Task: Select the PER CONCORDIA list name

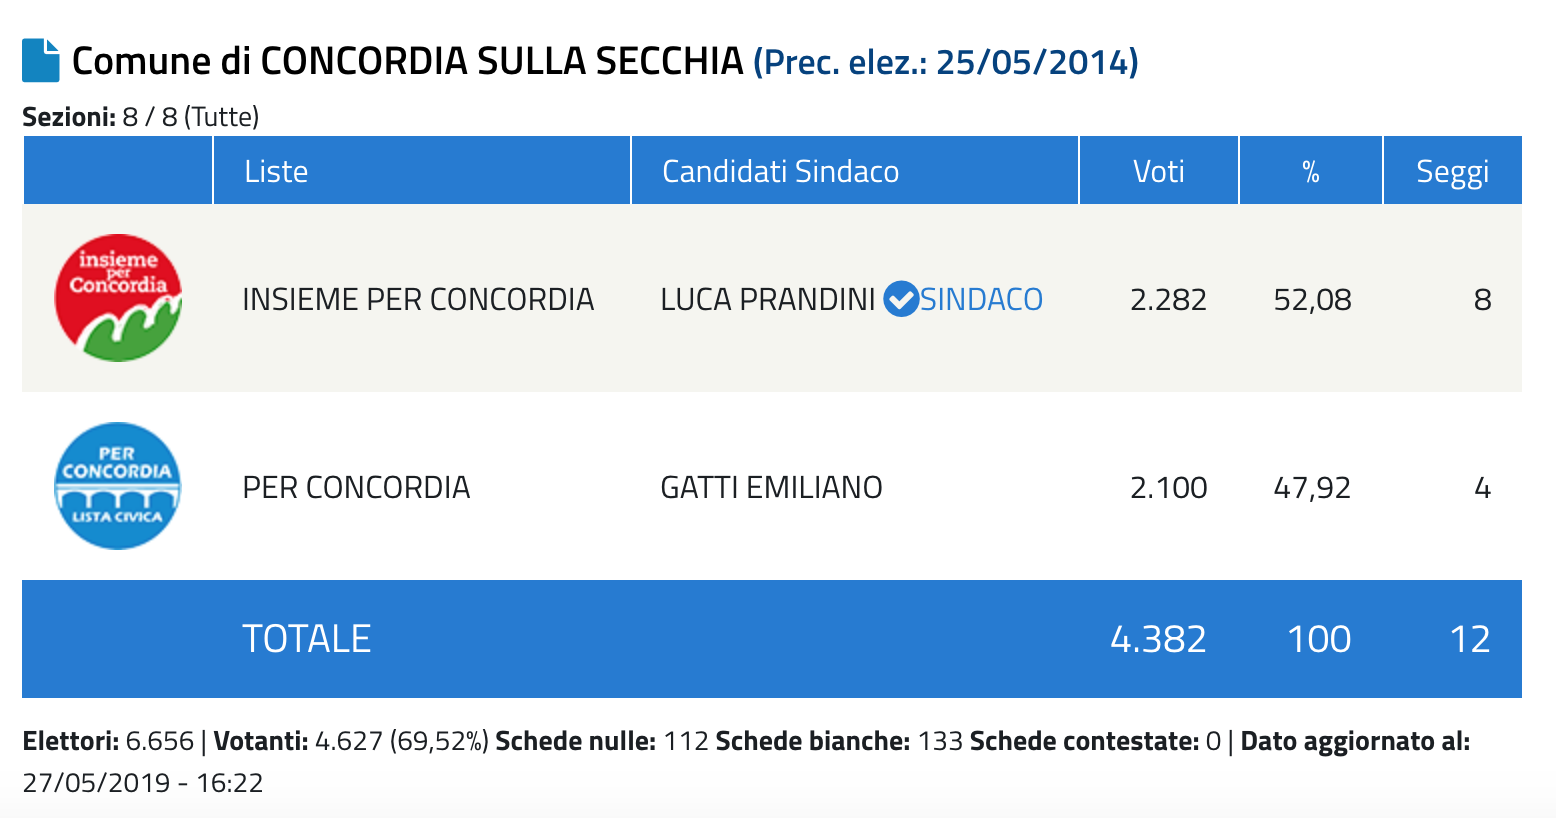Action: point(356,487)
